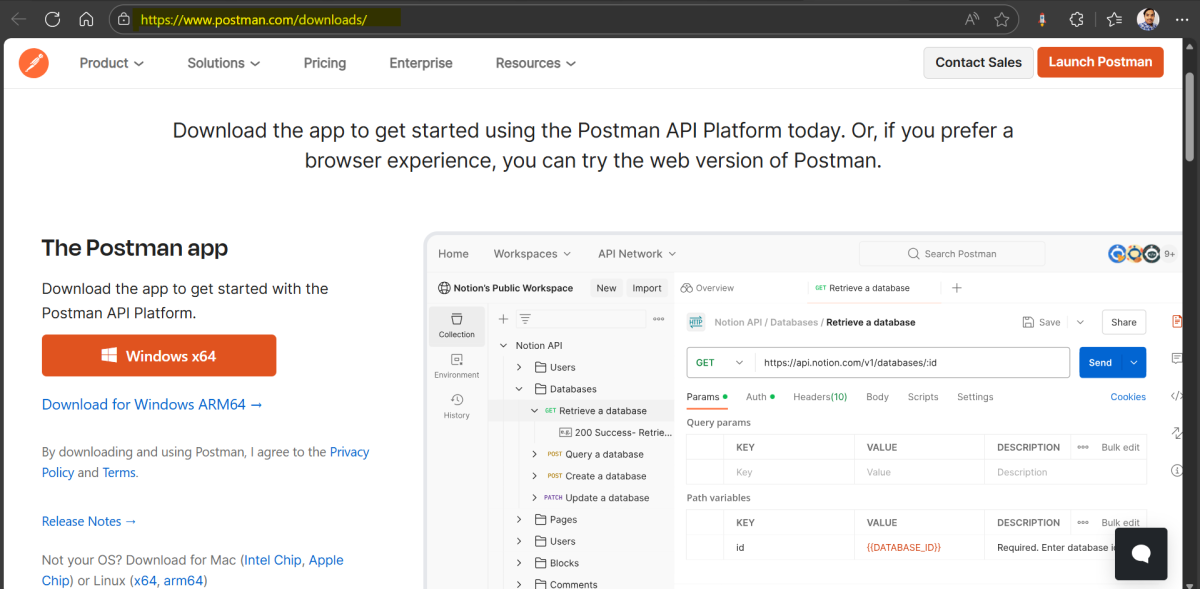Add this page to favorites with star icon
The width and height of the screenshot is (1200, 589).
1001,19
